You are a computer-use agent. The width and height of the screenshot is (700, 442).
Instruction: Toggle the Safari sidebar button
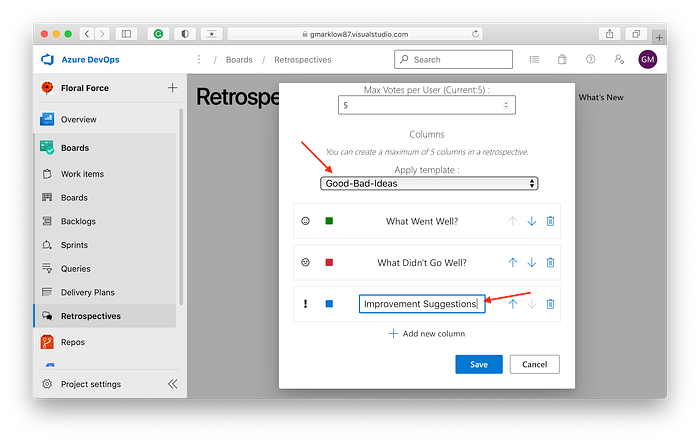pyautogui.click(x=126, y=34)
